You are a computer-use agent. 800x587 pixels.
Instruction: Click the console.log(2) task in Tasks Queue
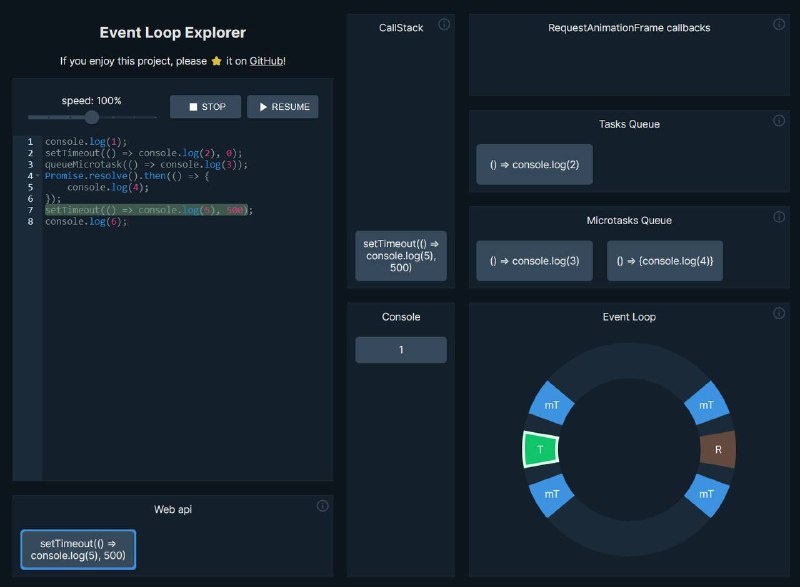tap(533, 164)
